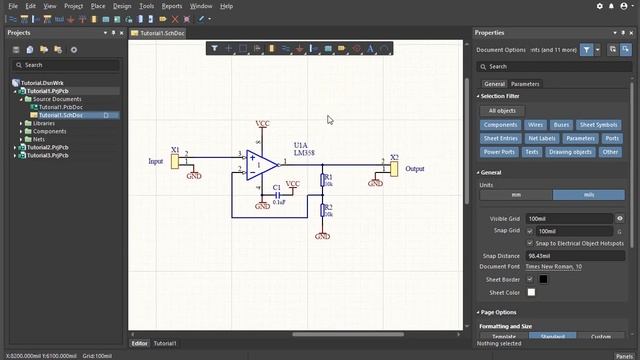
Task: Toggle the Components selection filter
Action: pyautogui.click(x=500, y=125)
